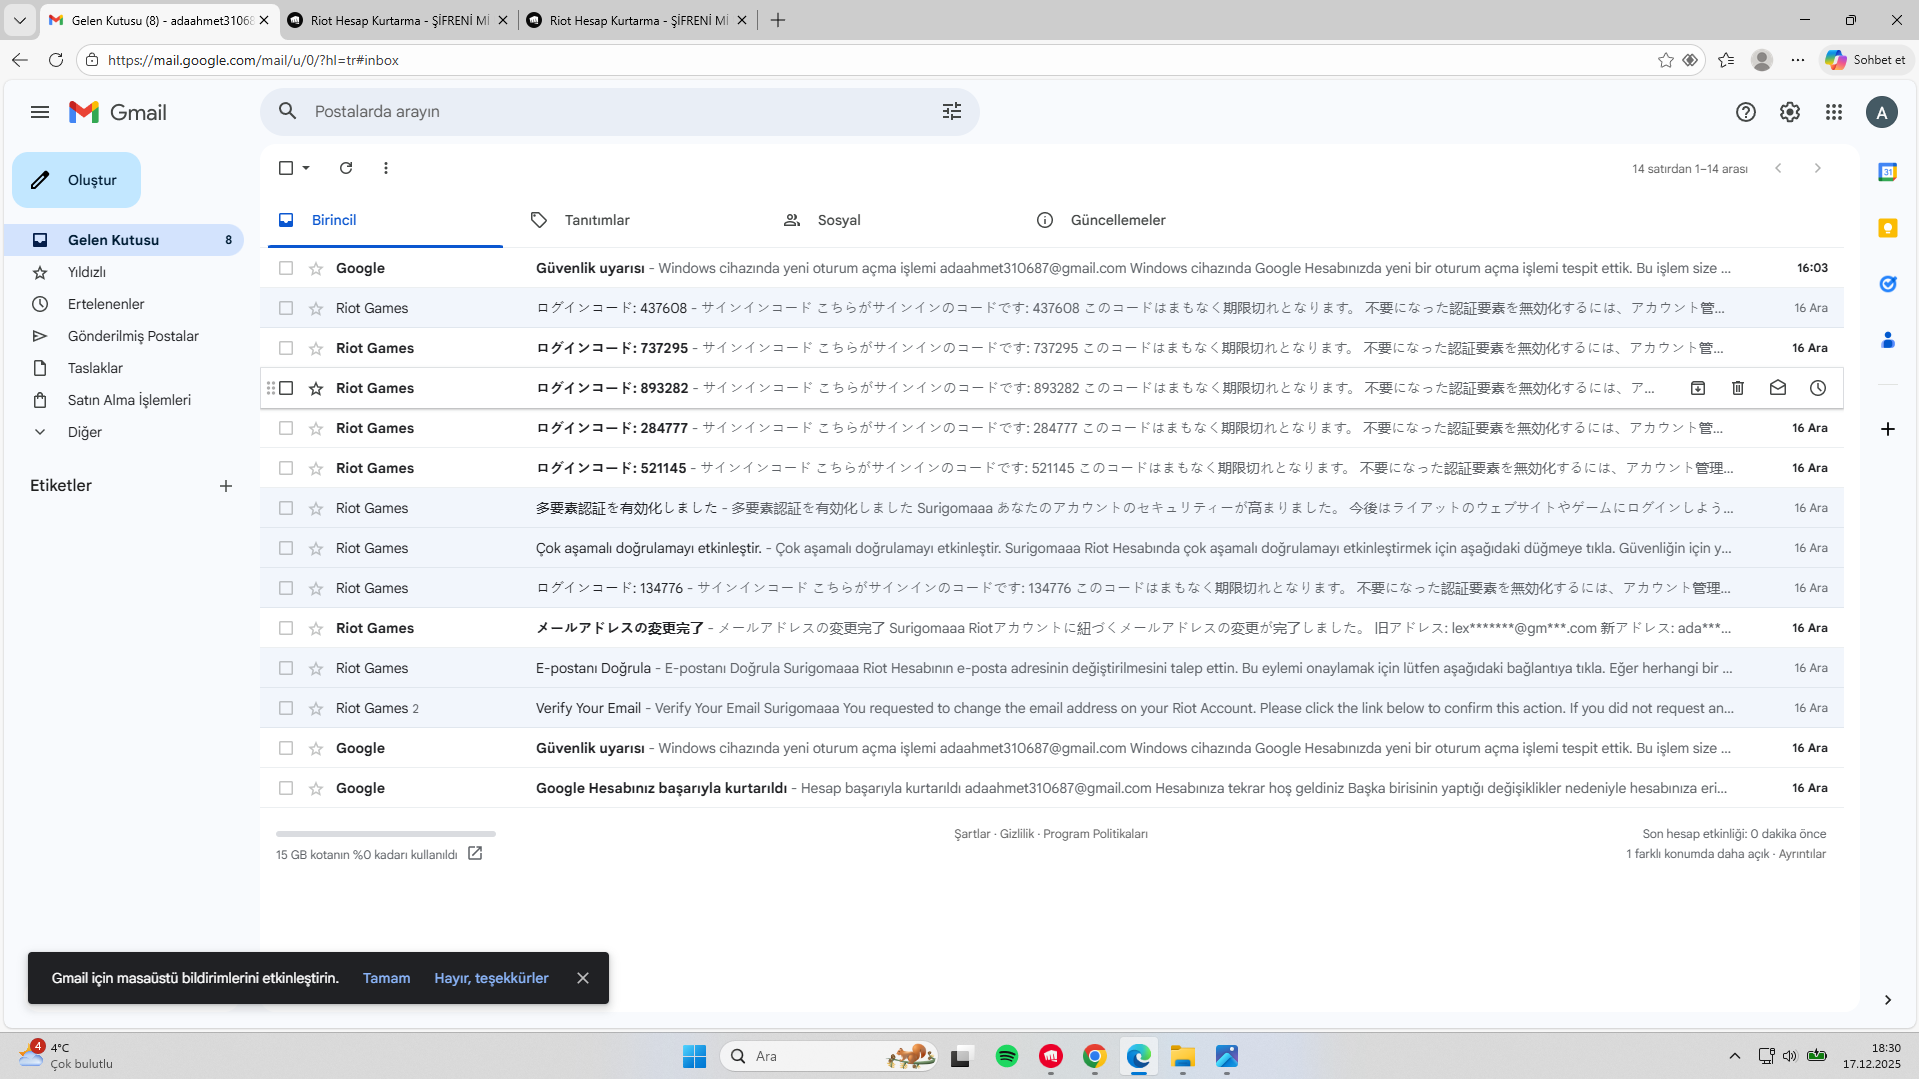This screenshot has height=1079, width=1919.
Task: Click the Postalarda arayın search field
Action: pos(620,112)
